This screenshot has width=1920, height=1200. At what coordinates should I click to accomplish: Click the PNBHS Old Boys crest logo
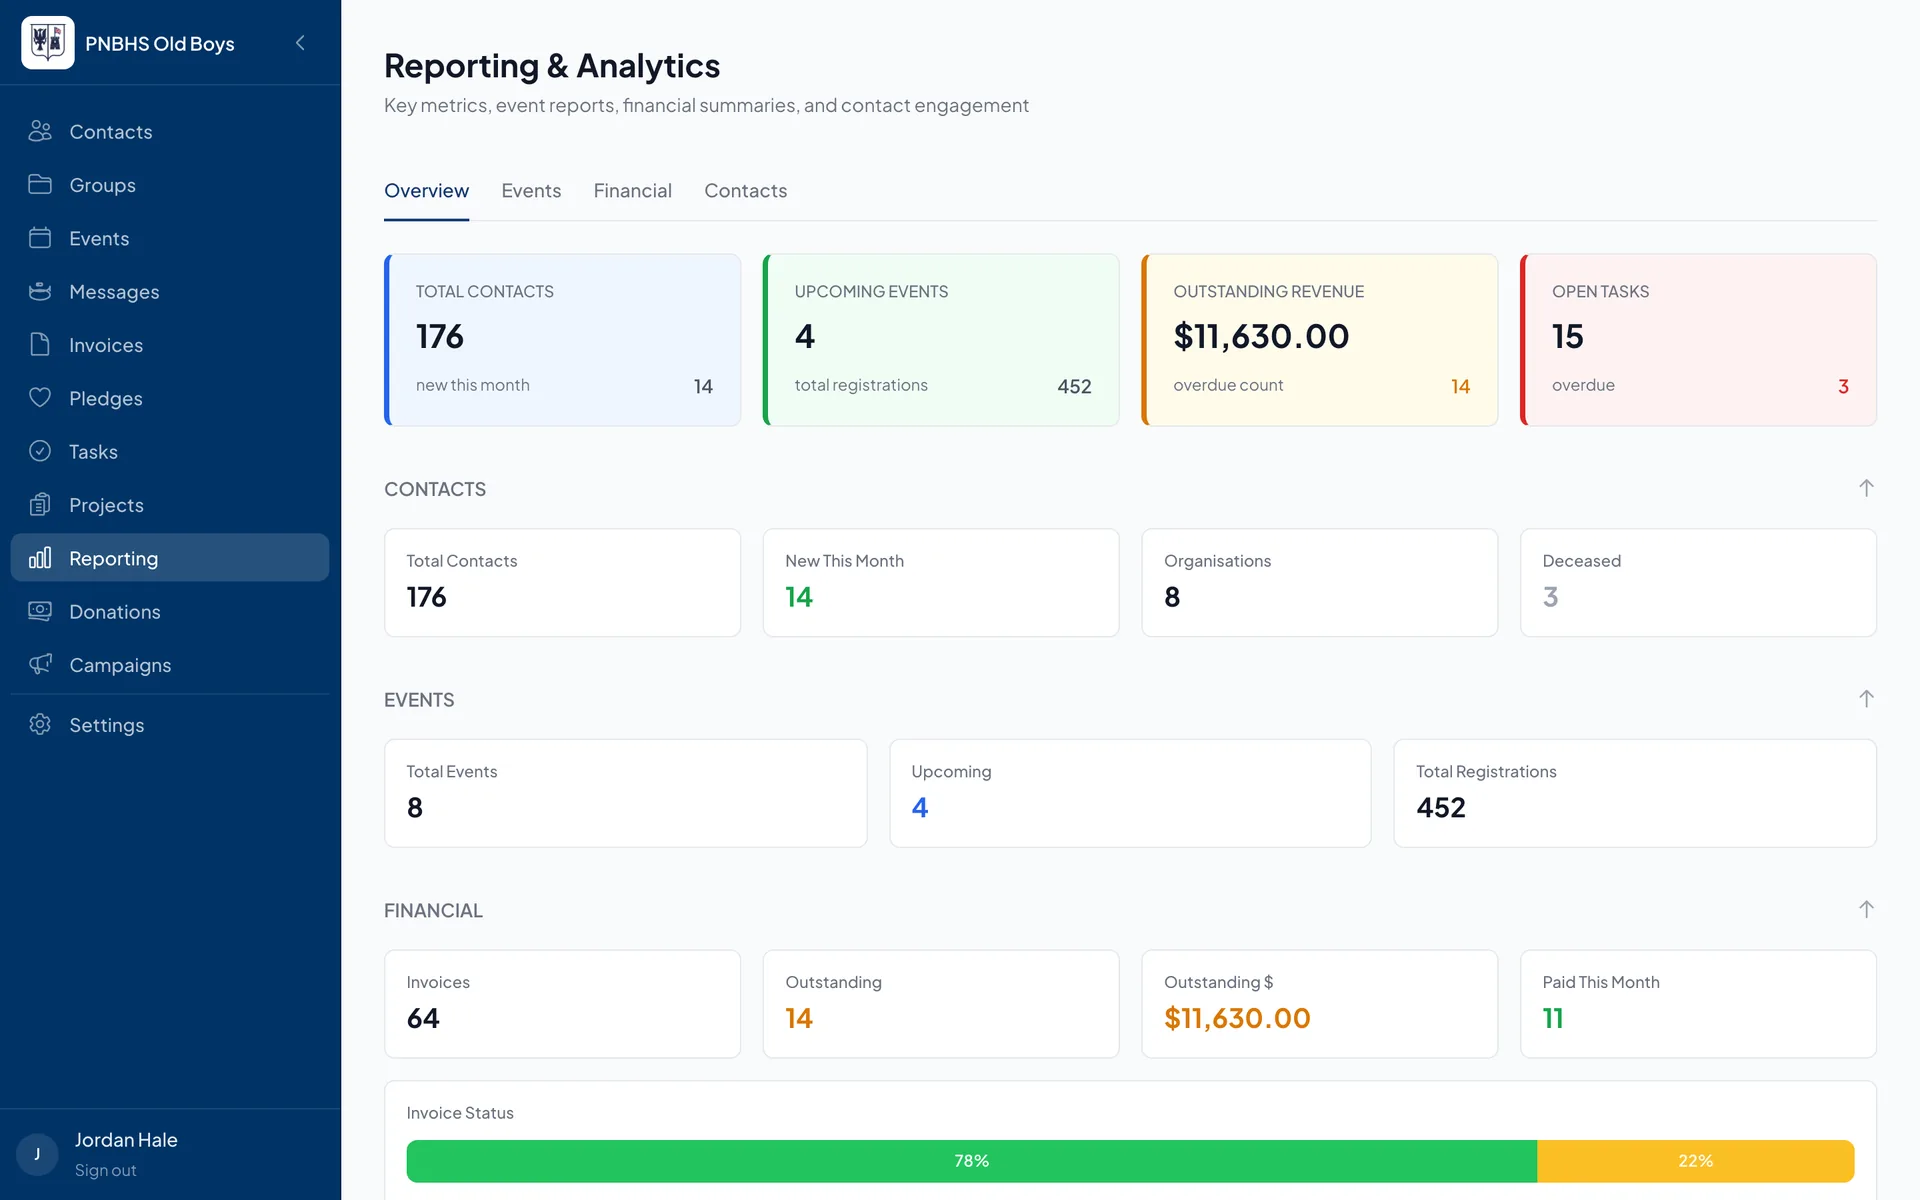pyautogui.click(x=48, y=42)
